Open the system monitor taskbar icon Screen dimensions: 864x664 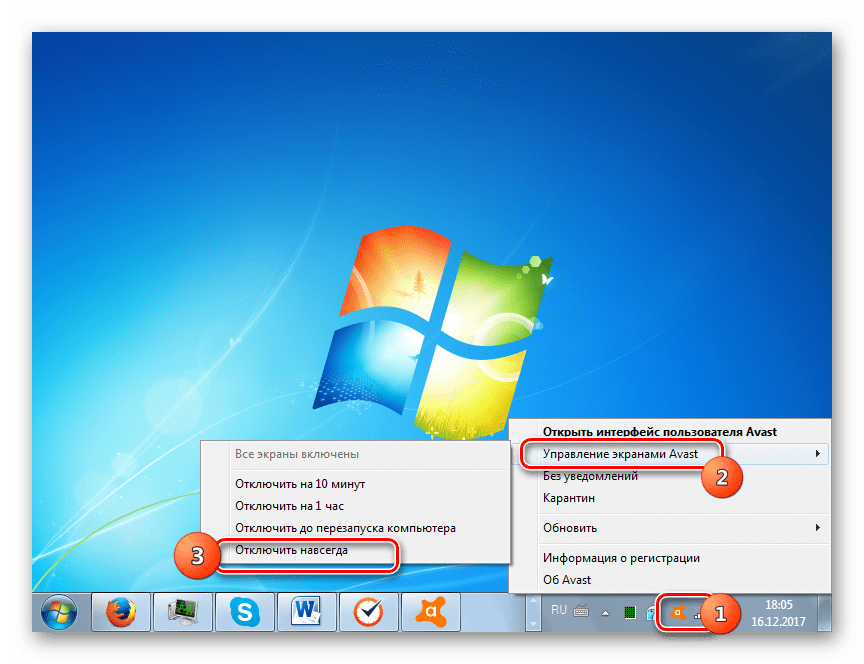(180, 611)
